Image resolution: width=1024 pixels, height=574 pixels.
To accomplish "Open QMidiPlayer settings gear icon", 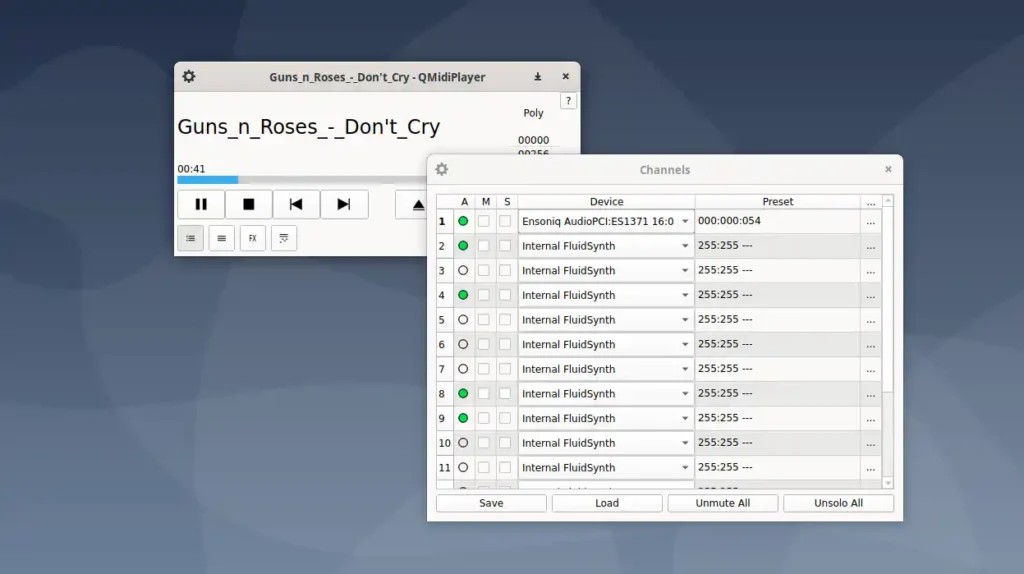I will coord(189,76).
